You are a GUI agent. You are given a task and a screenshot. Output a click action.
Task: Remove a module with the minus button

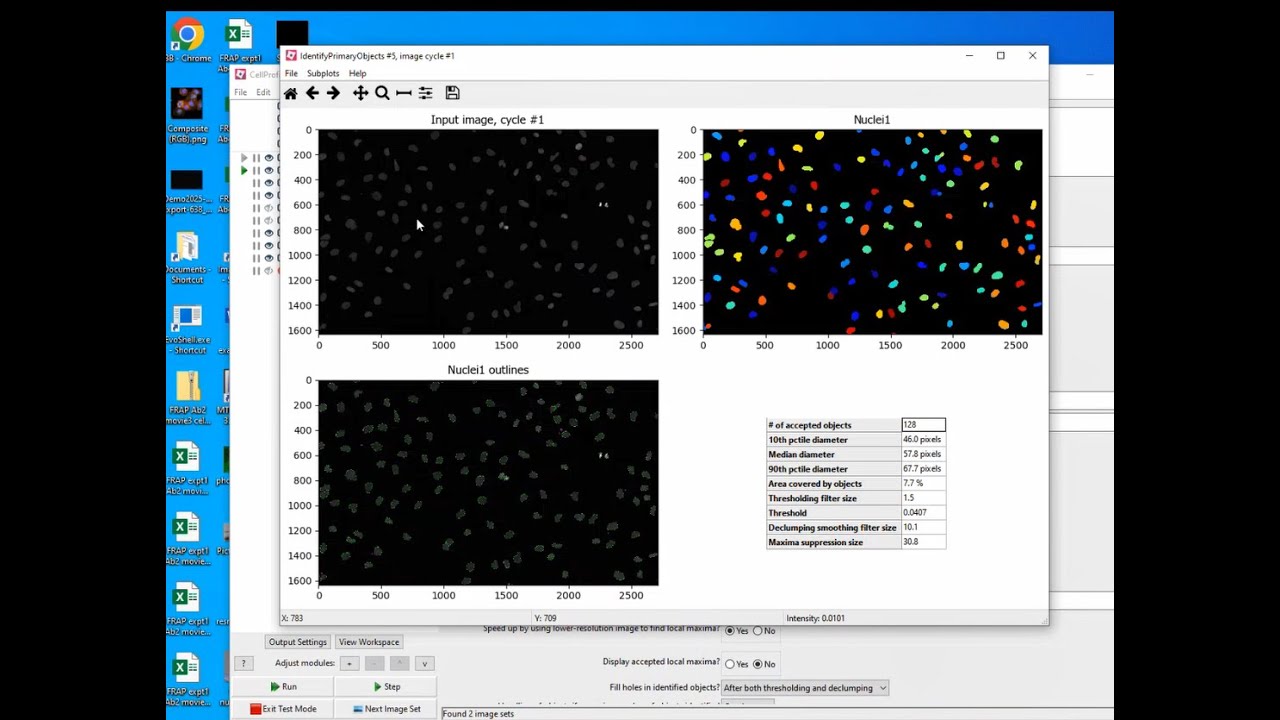coord(374,663)
